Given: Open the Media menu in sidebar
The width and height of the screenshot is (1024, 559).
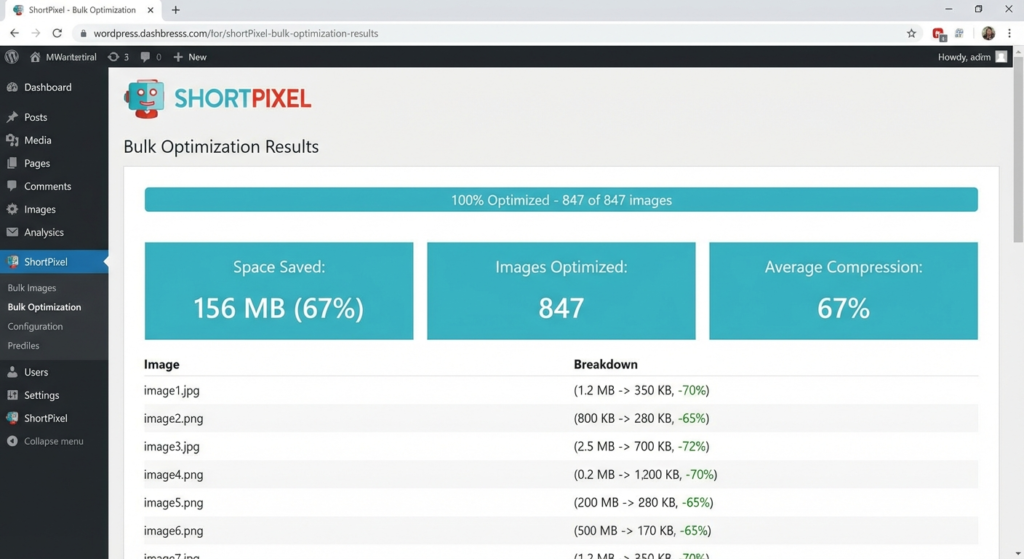Looking at the screenshot, I should pyautogui.click(x=37, y=140).
